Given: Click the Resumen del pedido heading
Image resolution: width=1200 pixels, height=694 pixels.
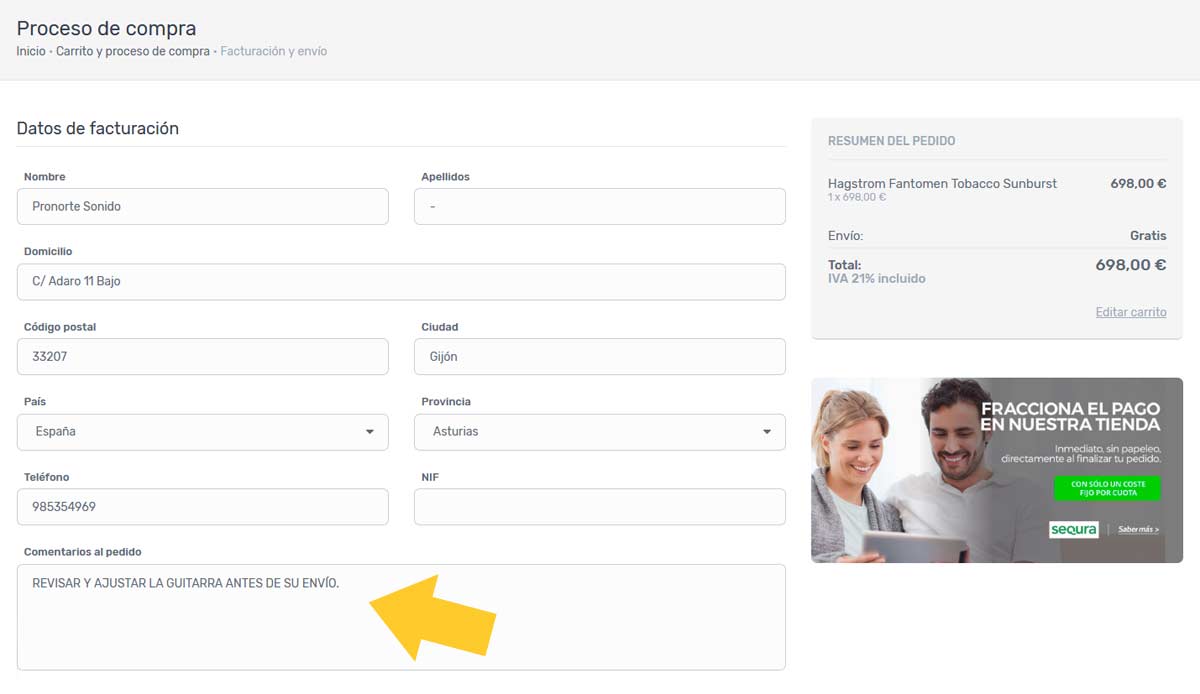Looking at the screenshot, I should [891, 141].
